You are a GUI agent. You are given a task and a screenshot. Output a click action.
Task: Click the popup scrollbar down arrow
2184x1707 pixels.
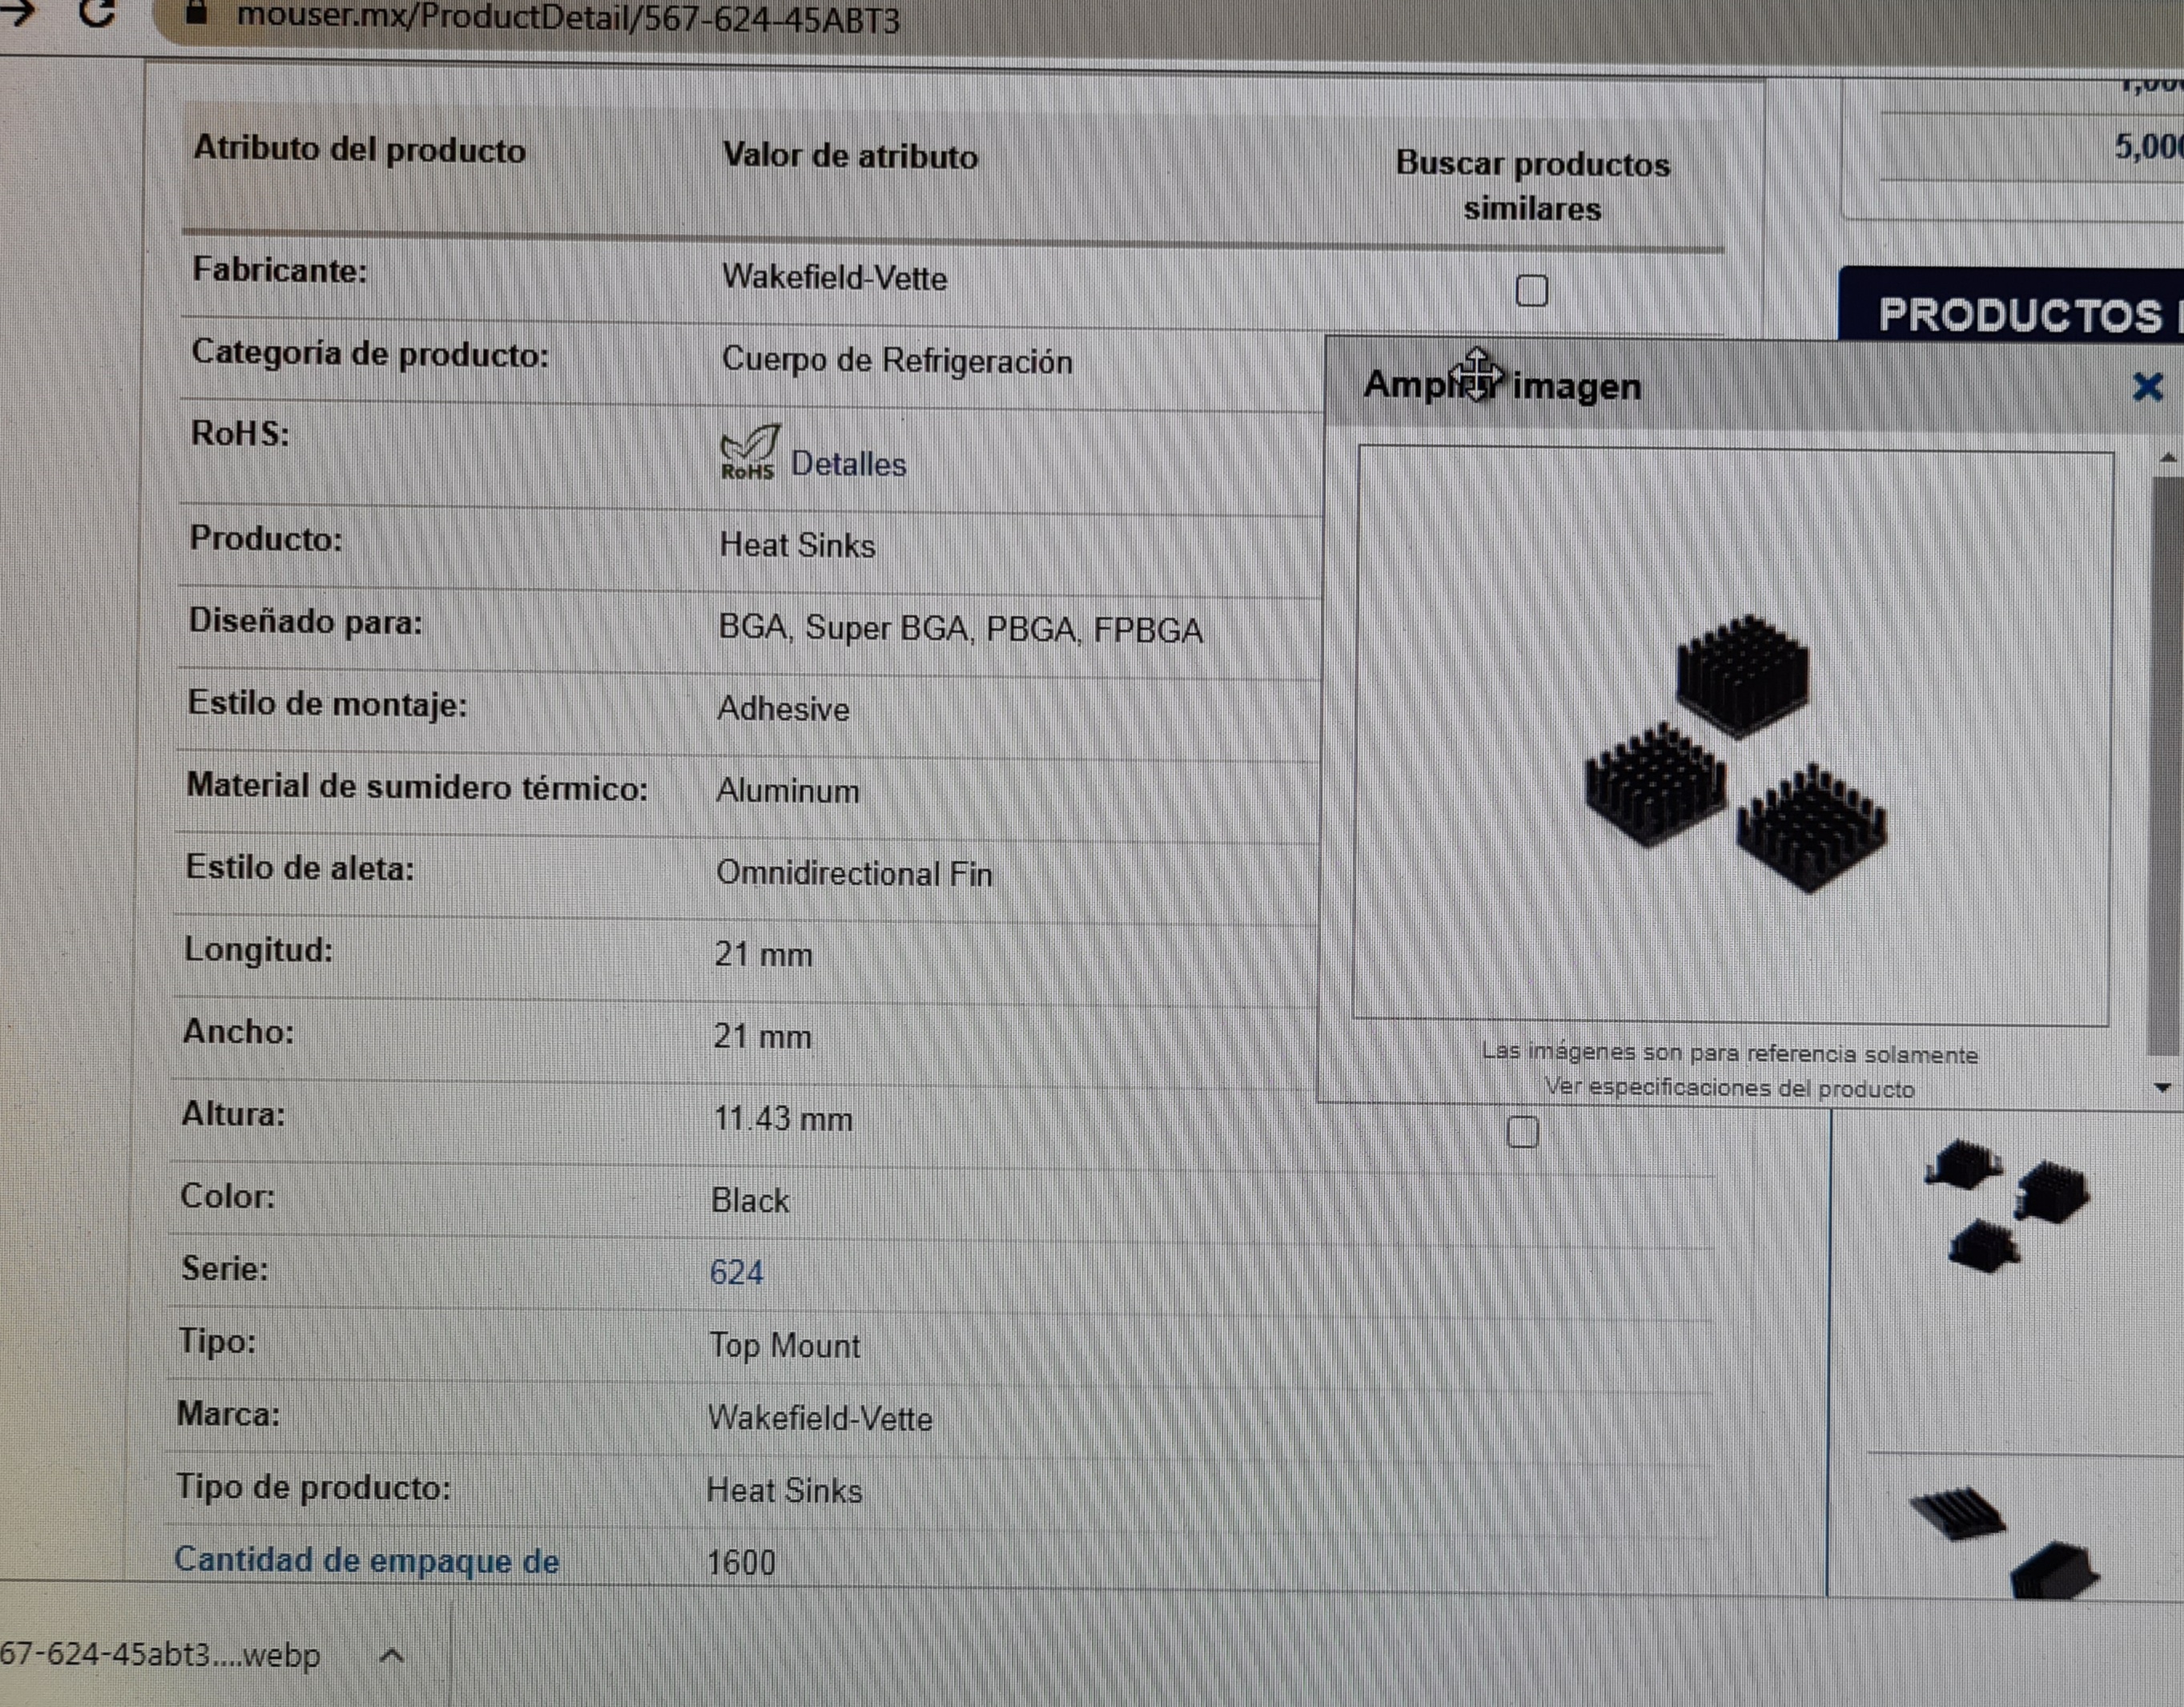coord(2162,1088)
